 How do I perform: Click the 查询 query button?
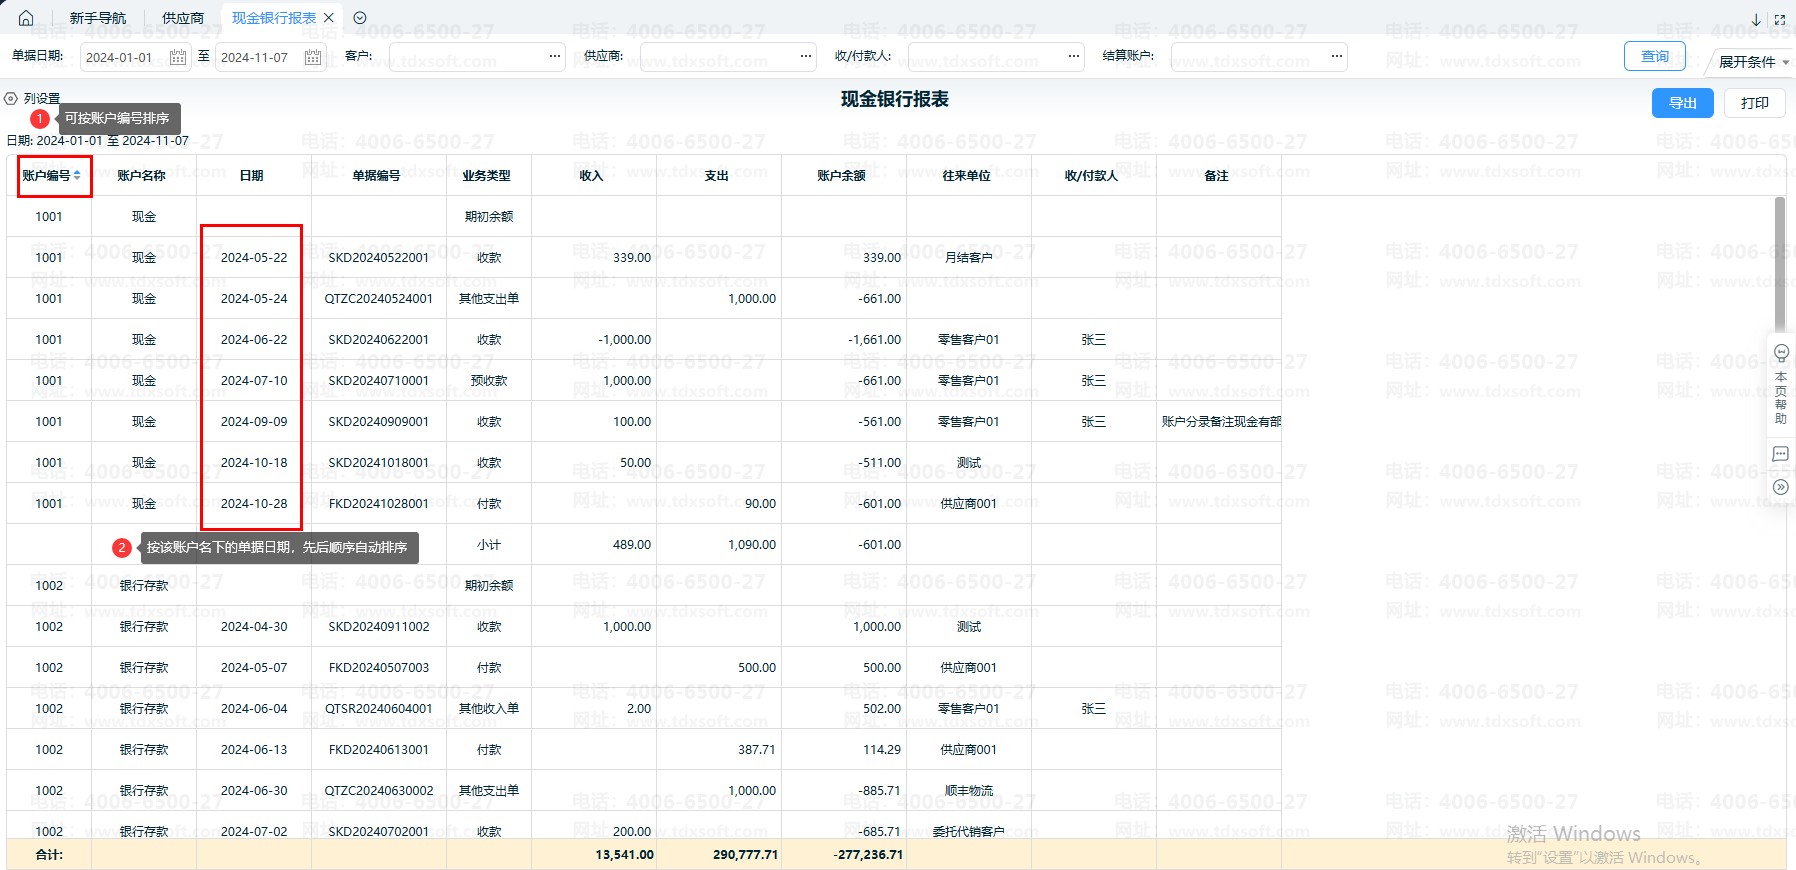click(x=1654, y=56)
